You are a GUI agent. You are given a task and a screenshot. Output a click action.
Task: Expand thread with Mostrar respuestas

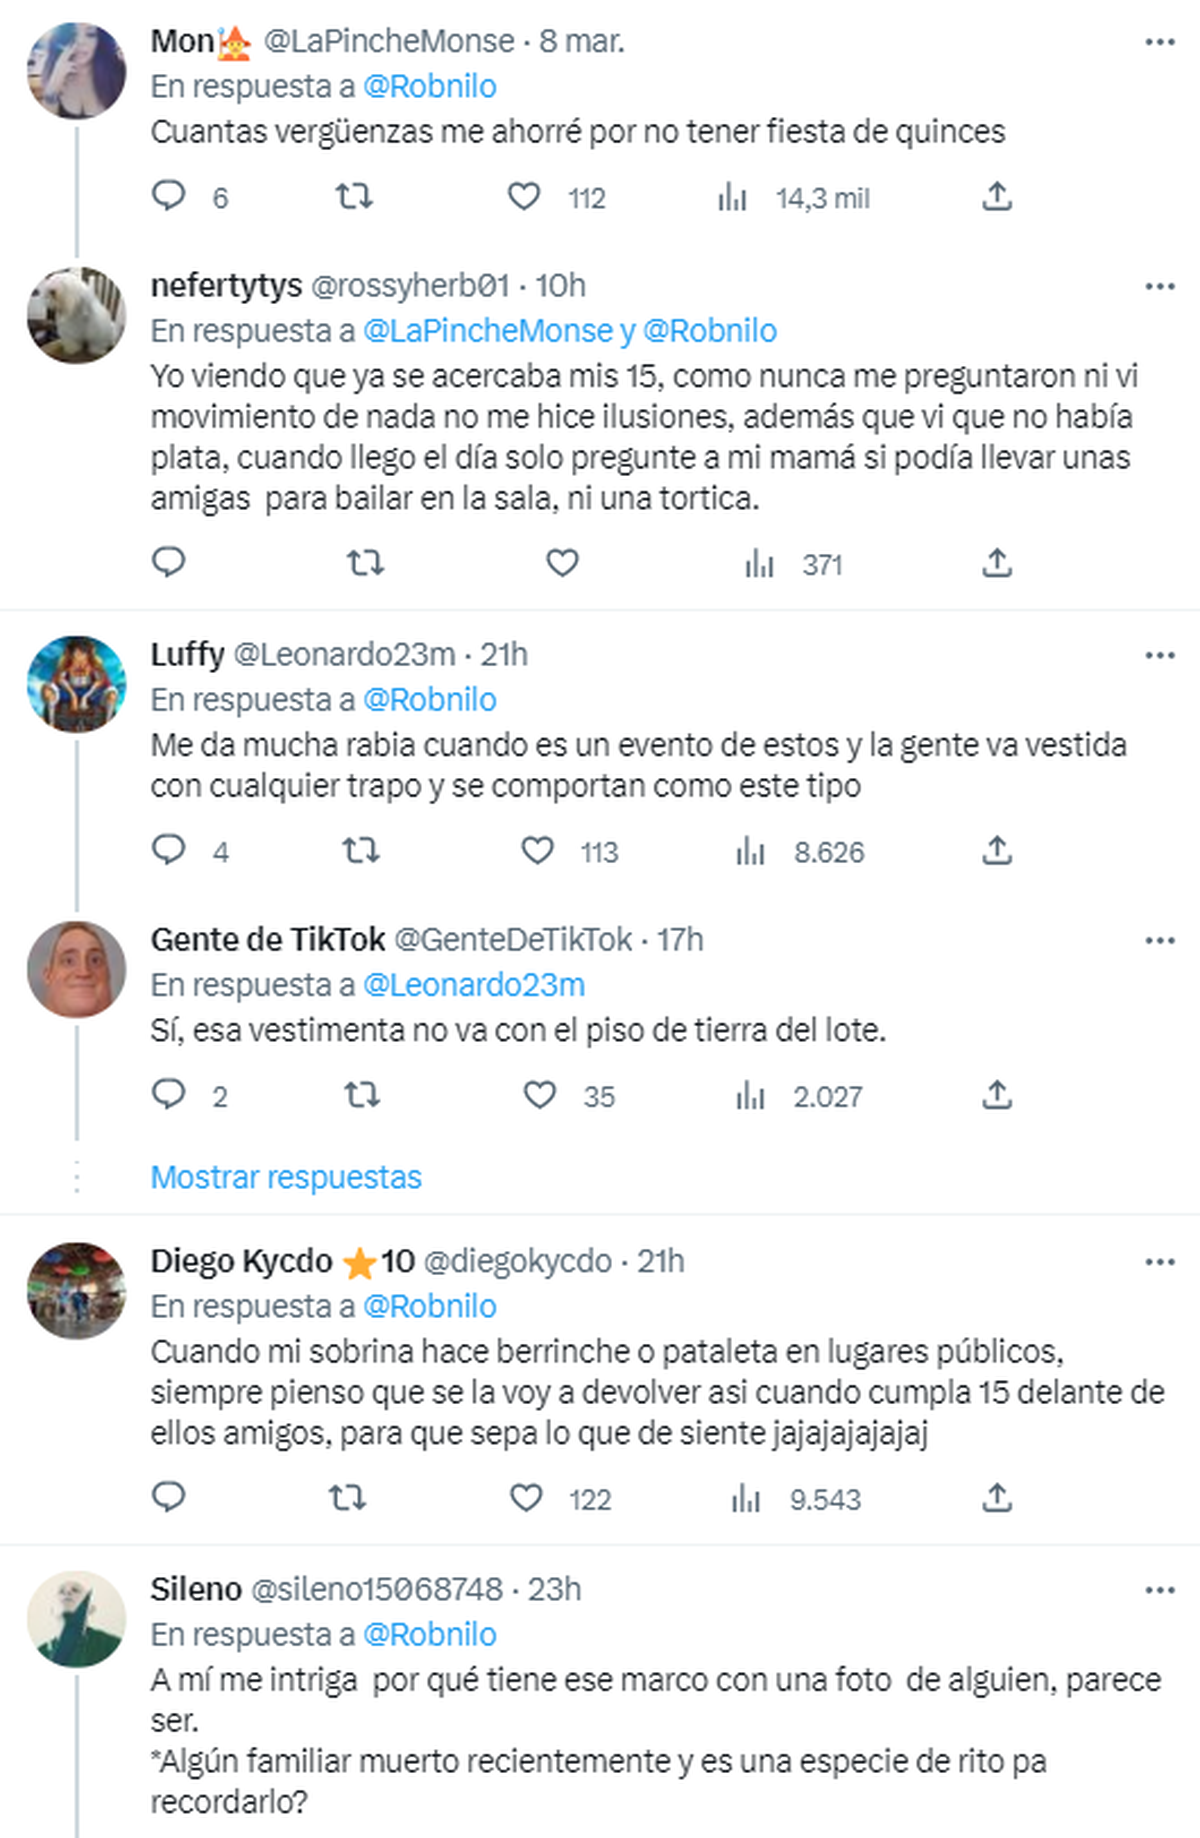pyautogui.click(x=286, y=1177)
